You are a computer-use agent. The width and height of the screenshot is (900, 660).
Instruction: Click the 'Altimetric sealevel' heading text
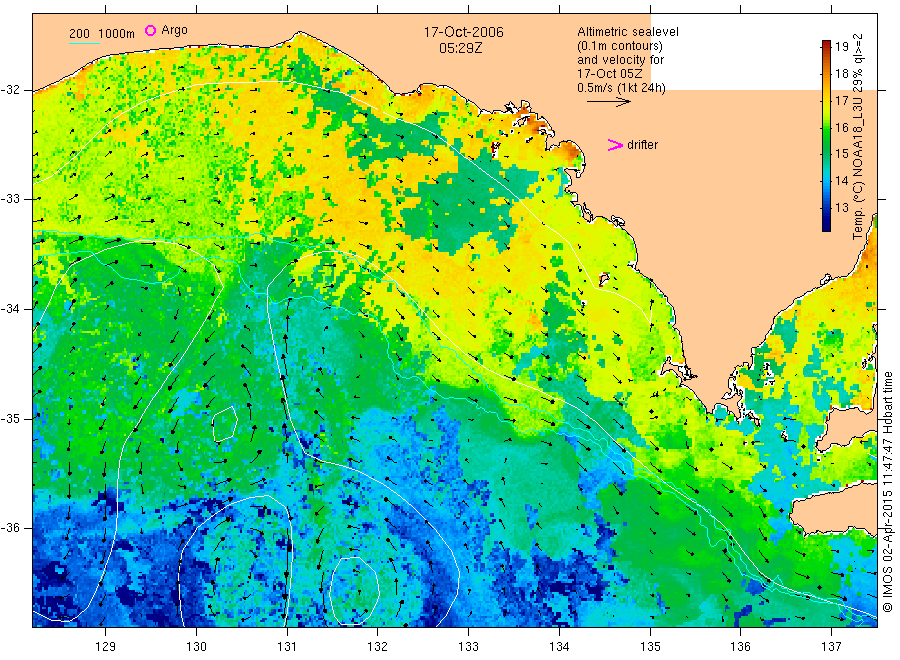tap(627, 32)
